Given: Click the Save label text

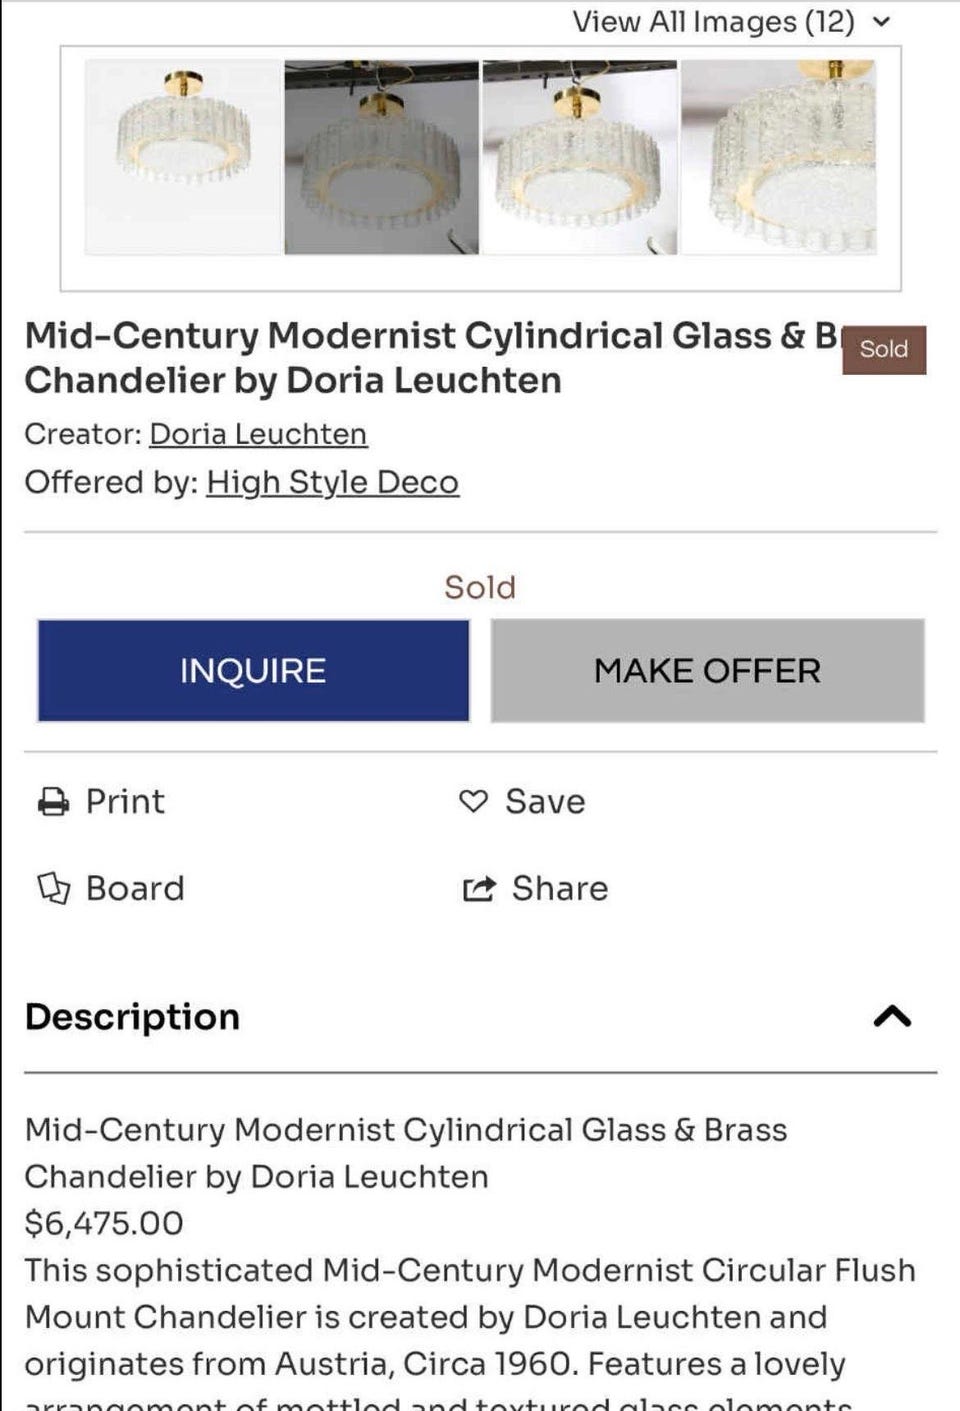Looking at the screenshot, I should [545, 802].
